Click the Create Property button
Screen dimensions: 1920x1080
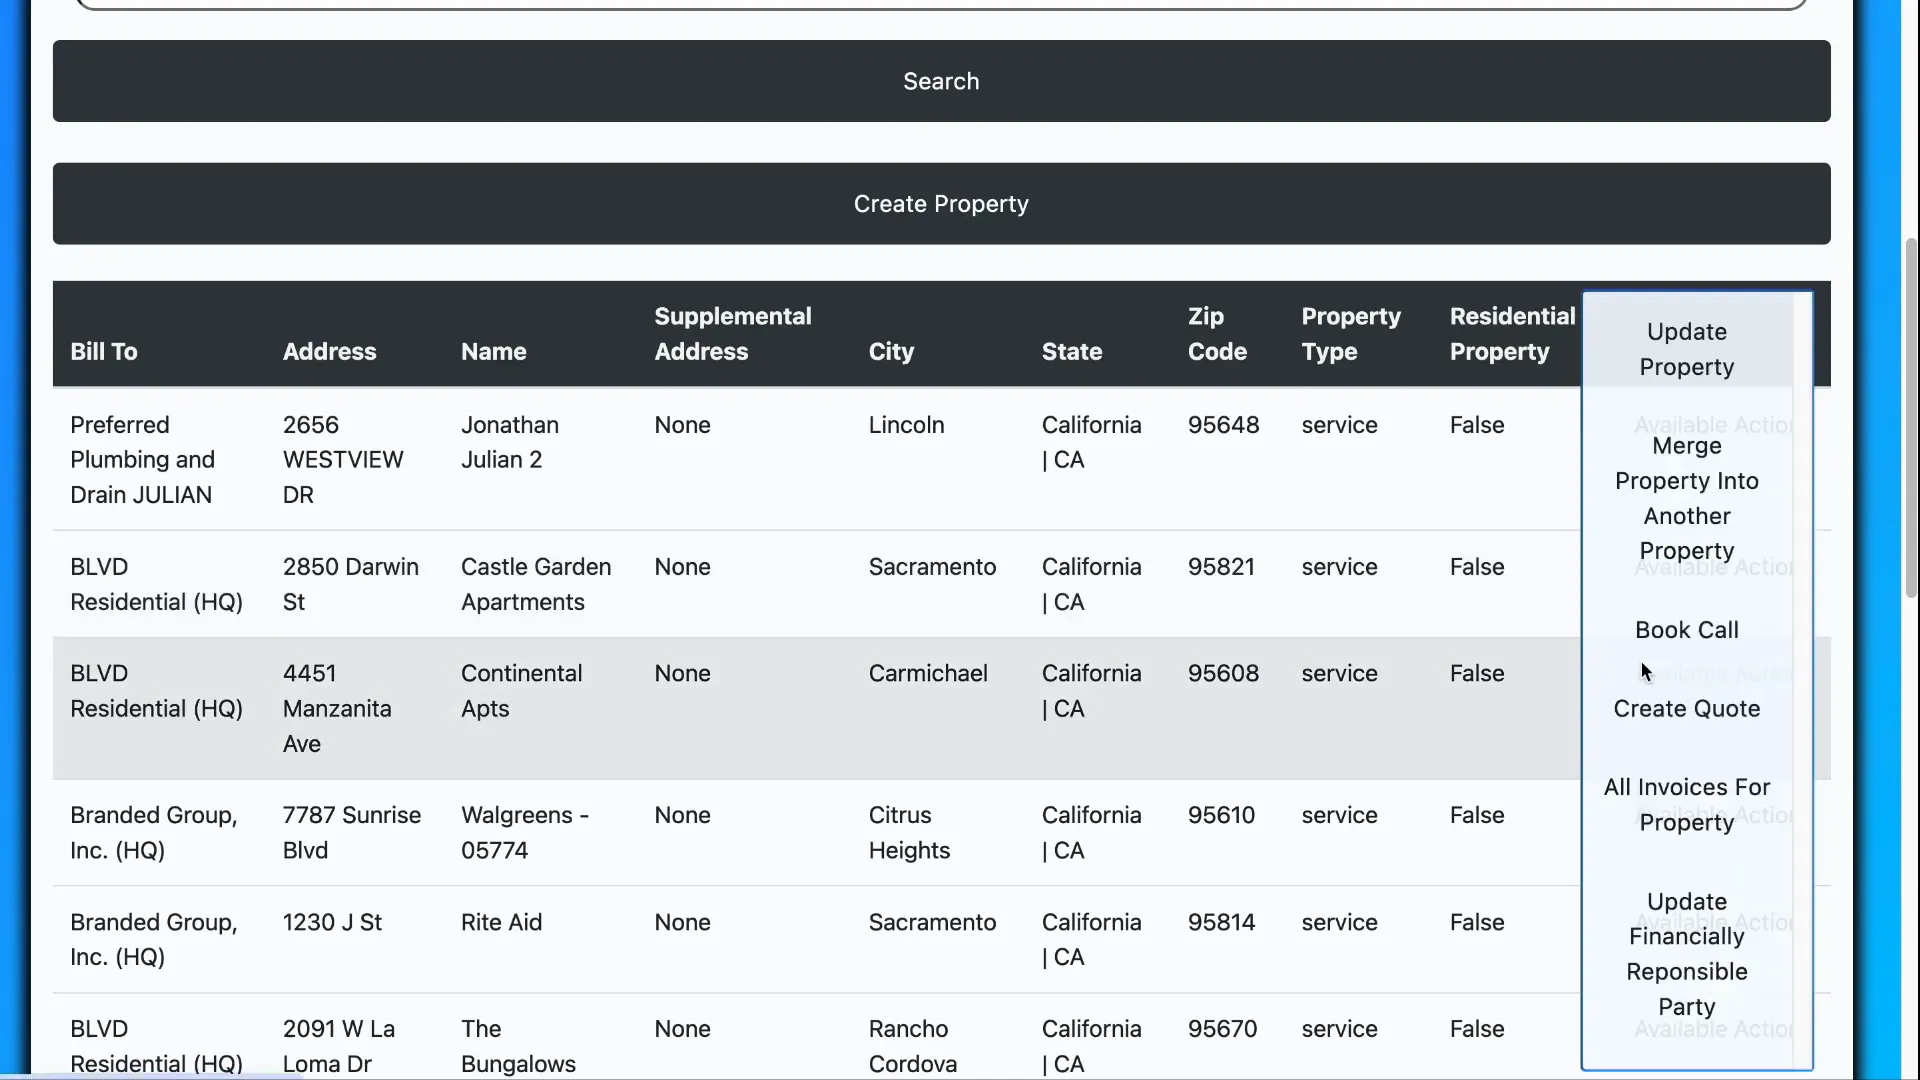click(940, 203)
